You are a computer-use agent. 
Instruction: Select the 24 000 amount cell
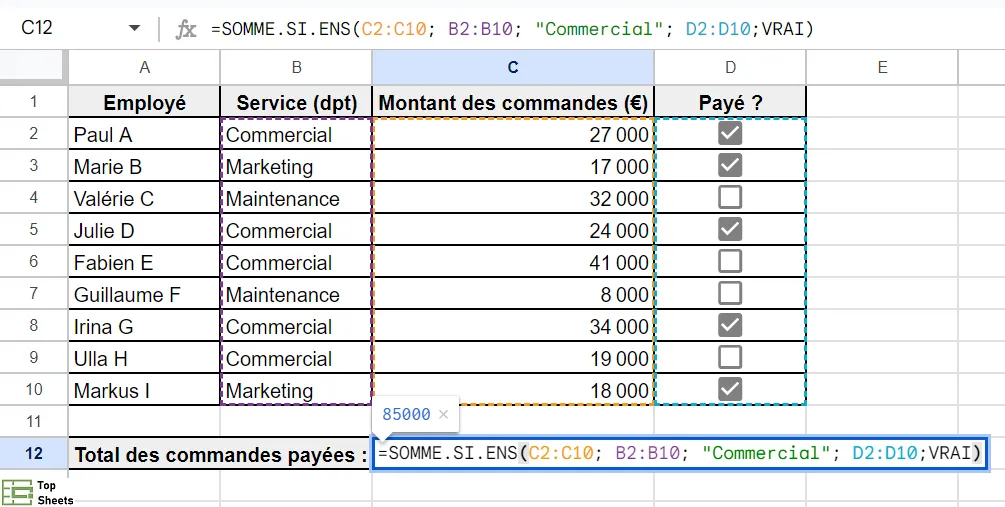[x=513, y=230]
